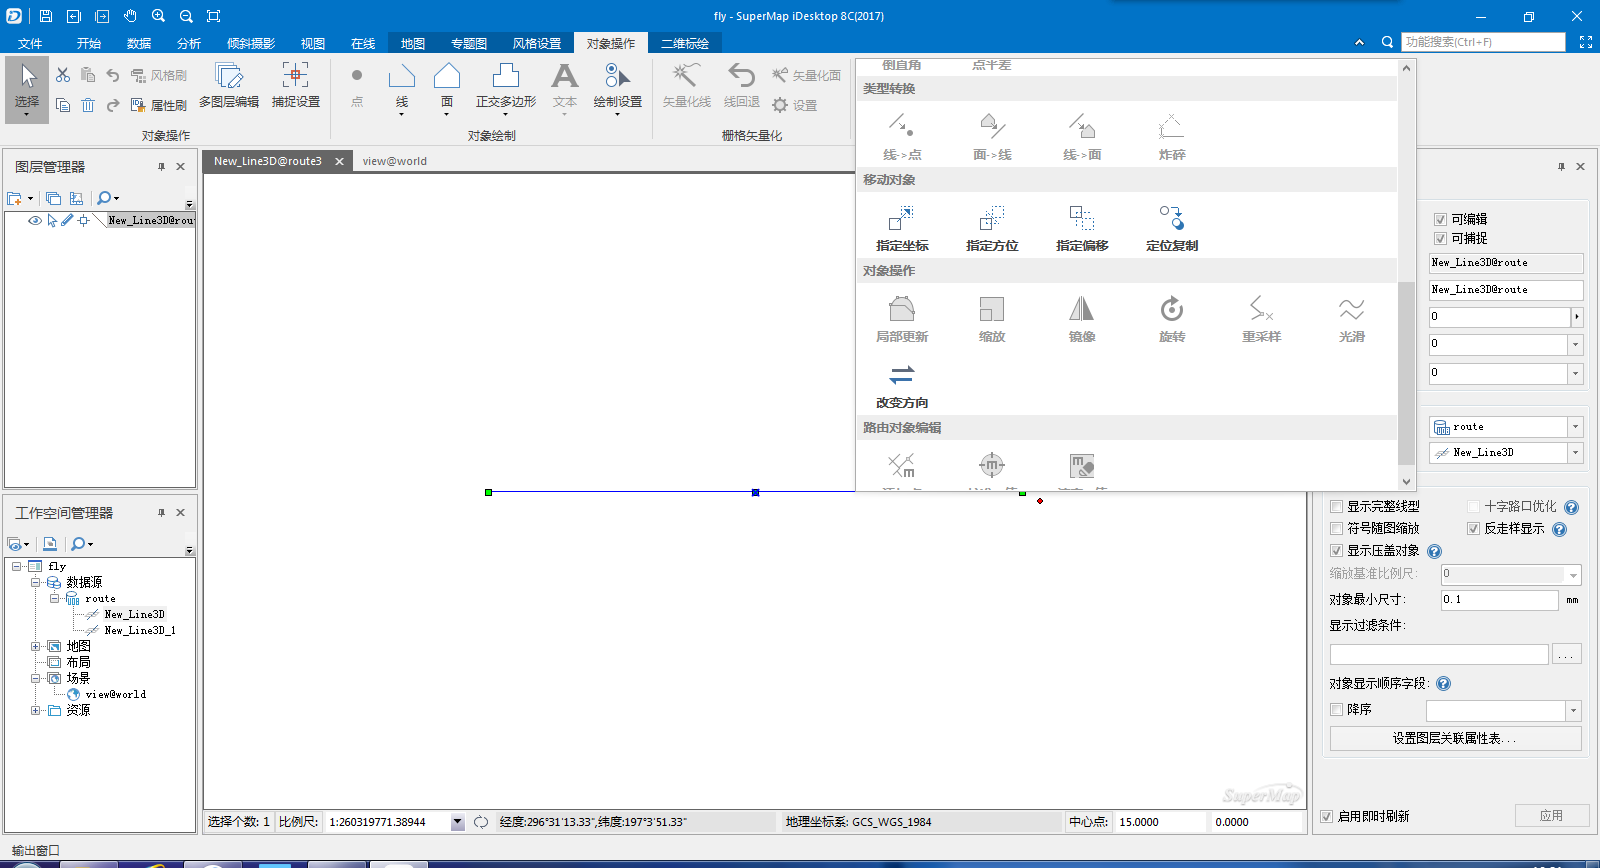1600x868 pixels.
Task: Switch to the 风格设置 ribbon tab
Action: [537, 43]
